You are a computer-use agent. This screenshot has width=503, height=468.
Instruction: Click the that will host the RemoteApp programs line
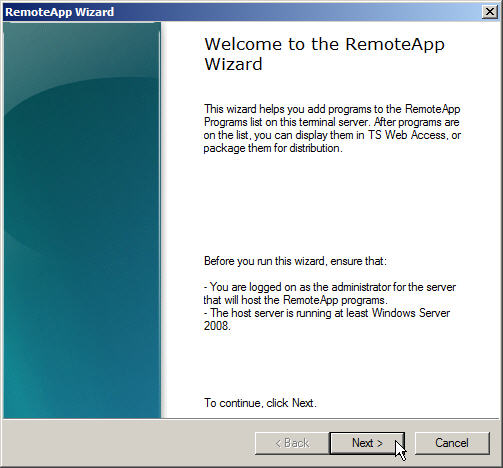295,300
